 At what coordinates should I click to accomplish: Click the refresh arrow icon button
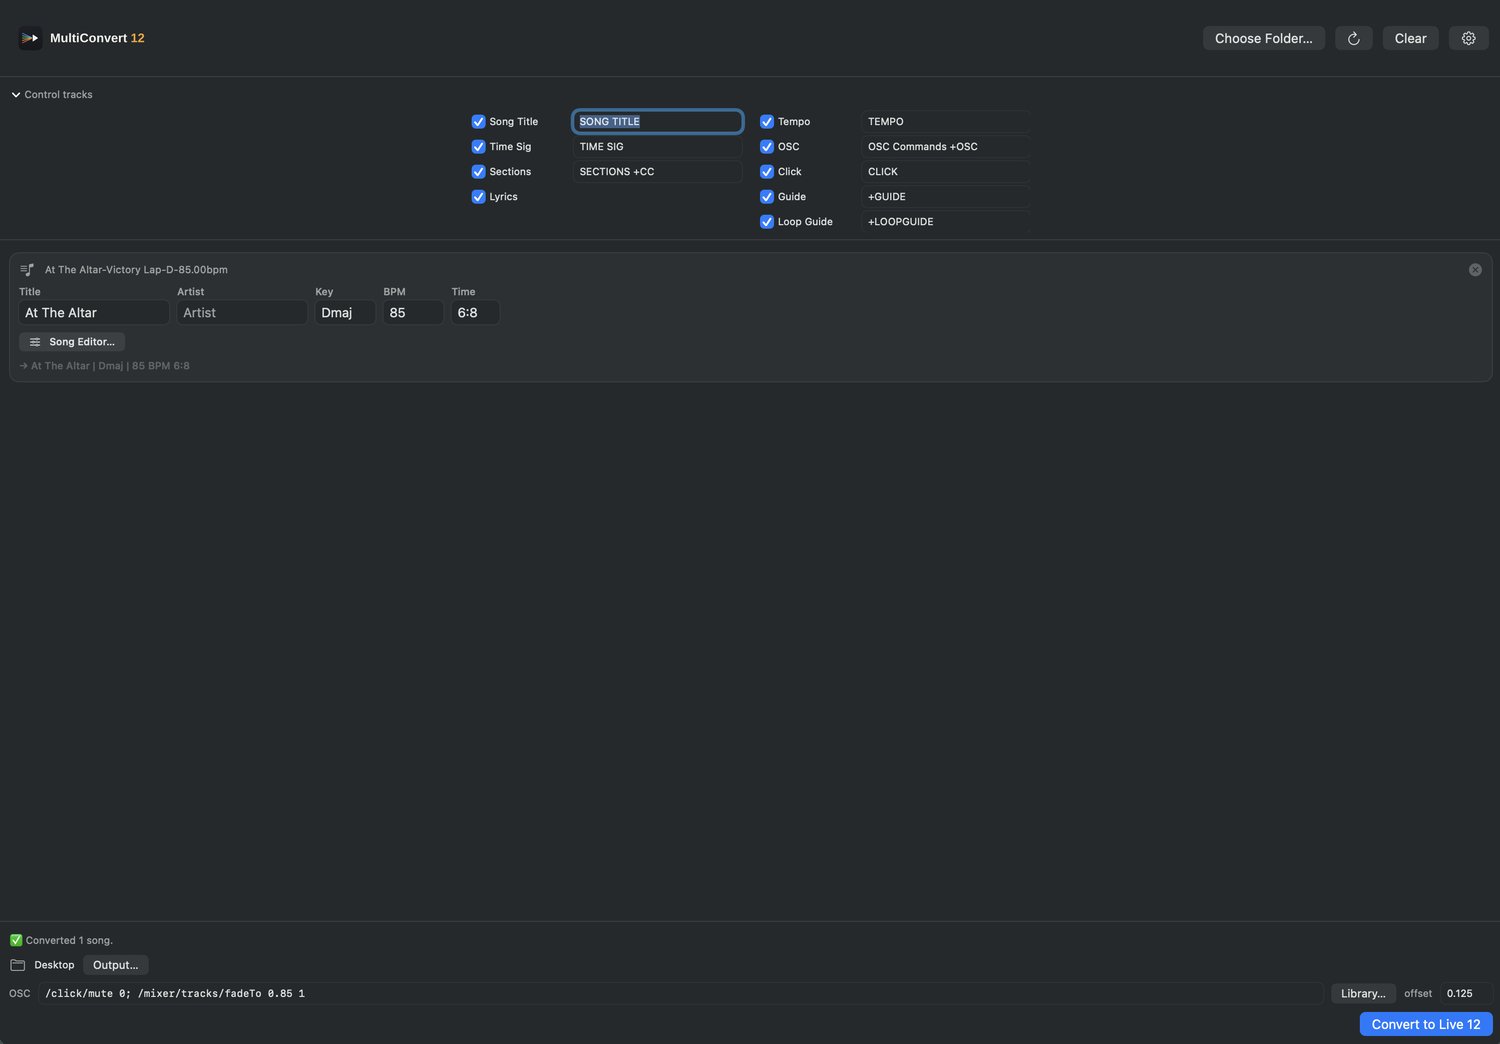click(x=1353, y=38)
